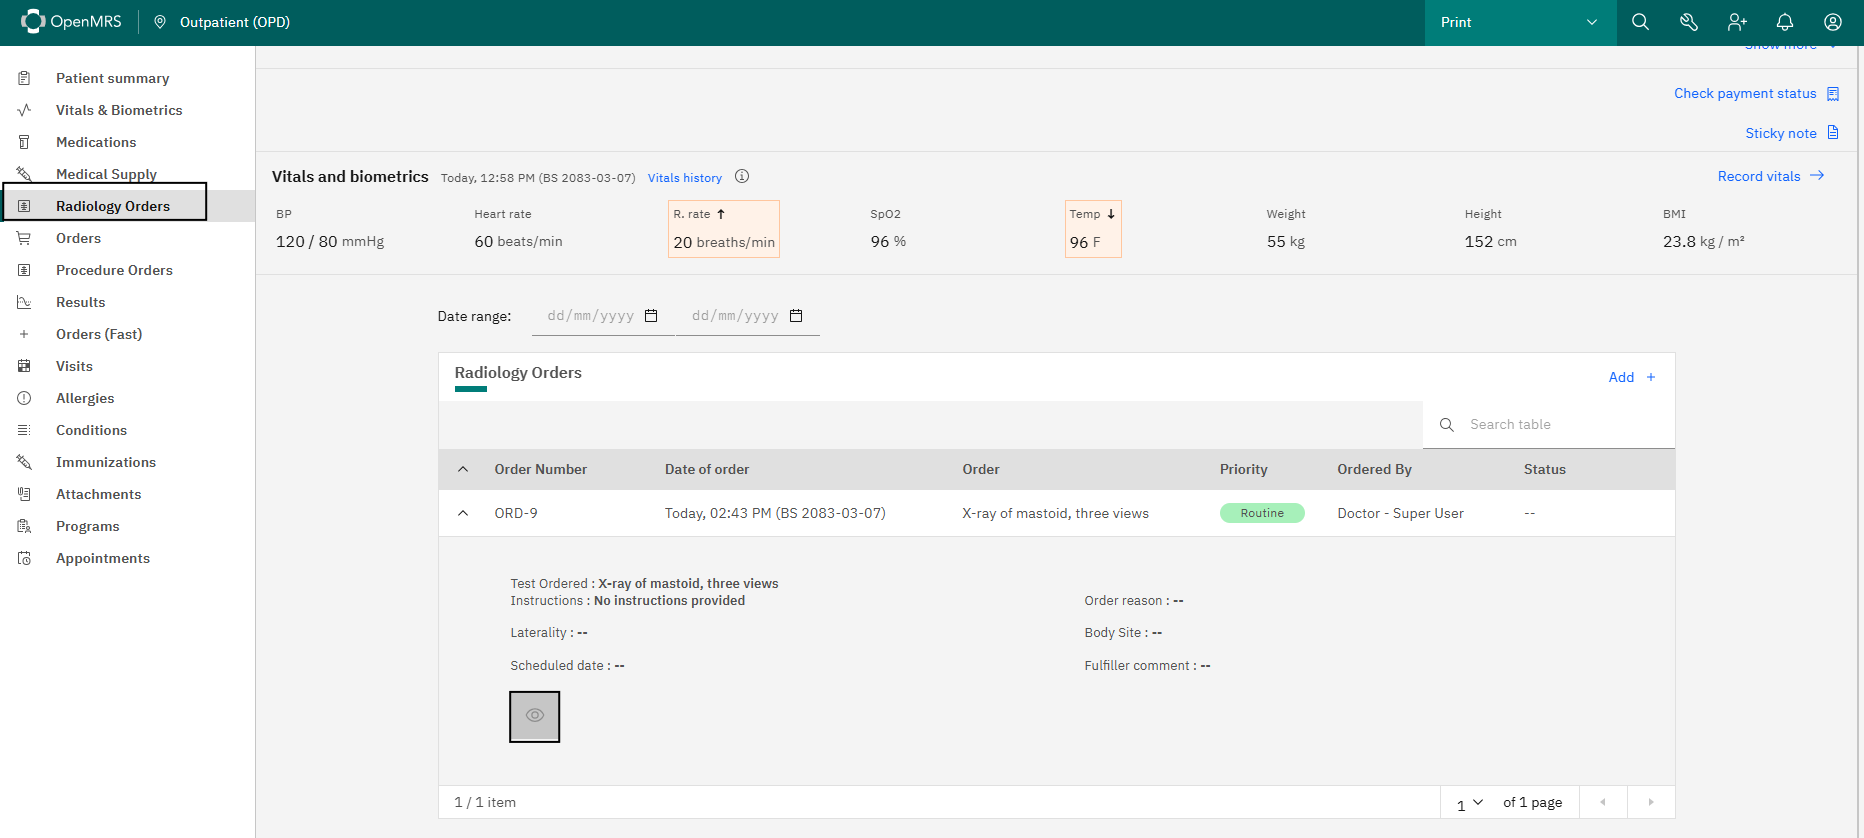Open the start date calendar icon
Screen dimensions: 1864x838
pyautogui.click(x=651, y=316)
